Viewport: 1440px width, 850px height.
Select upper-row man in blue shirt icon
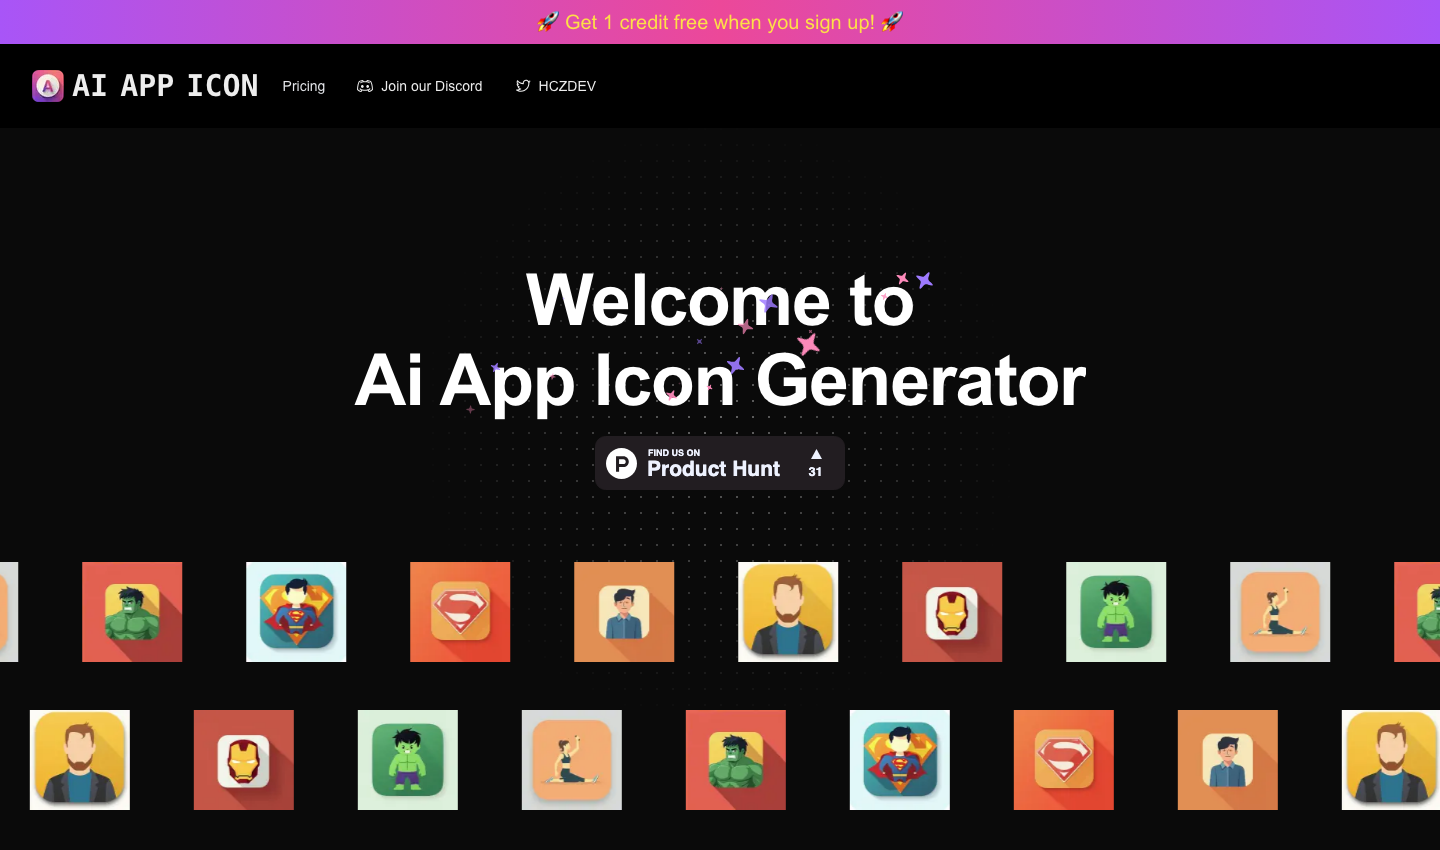coord(624,612)
